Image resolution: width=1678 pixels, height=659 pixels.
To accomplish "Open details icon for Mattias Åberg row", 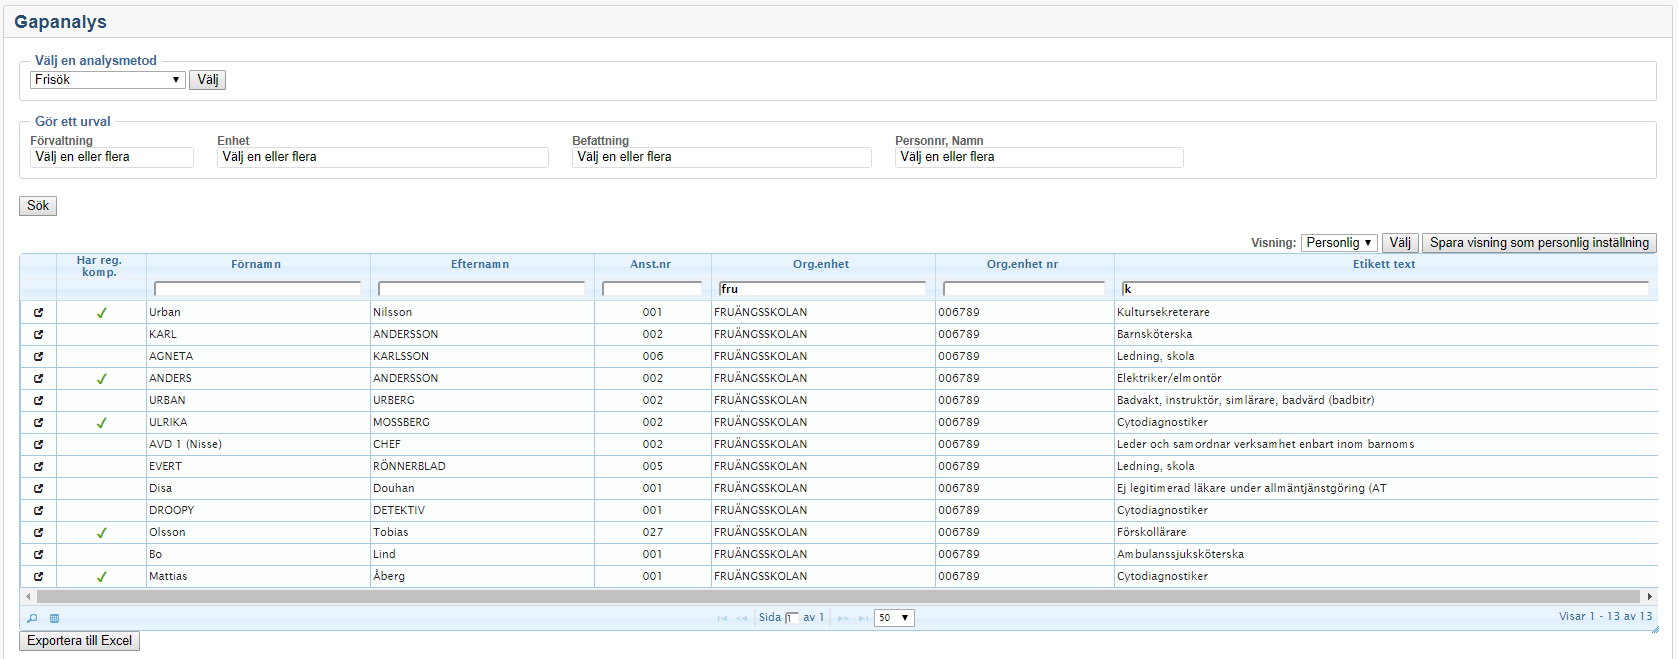I will 38,577.
